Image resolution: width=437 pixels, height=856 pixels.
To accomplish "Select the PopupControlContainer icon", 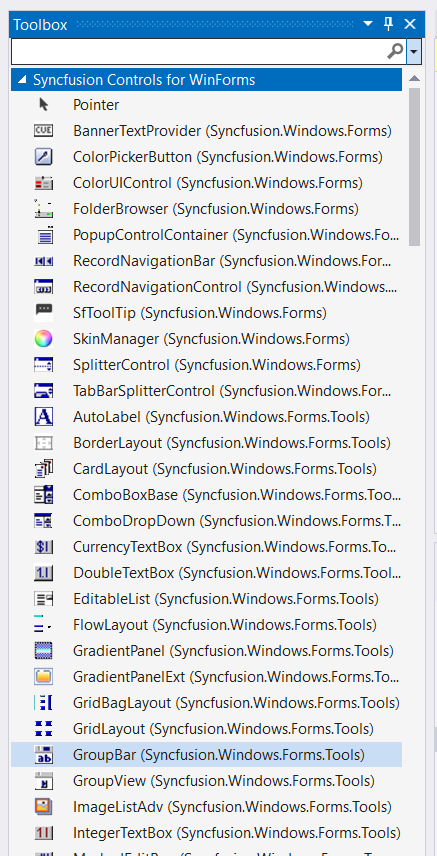I will point(45,235).
